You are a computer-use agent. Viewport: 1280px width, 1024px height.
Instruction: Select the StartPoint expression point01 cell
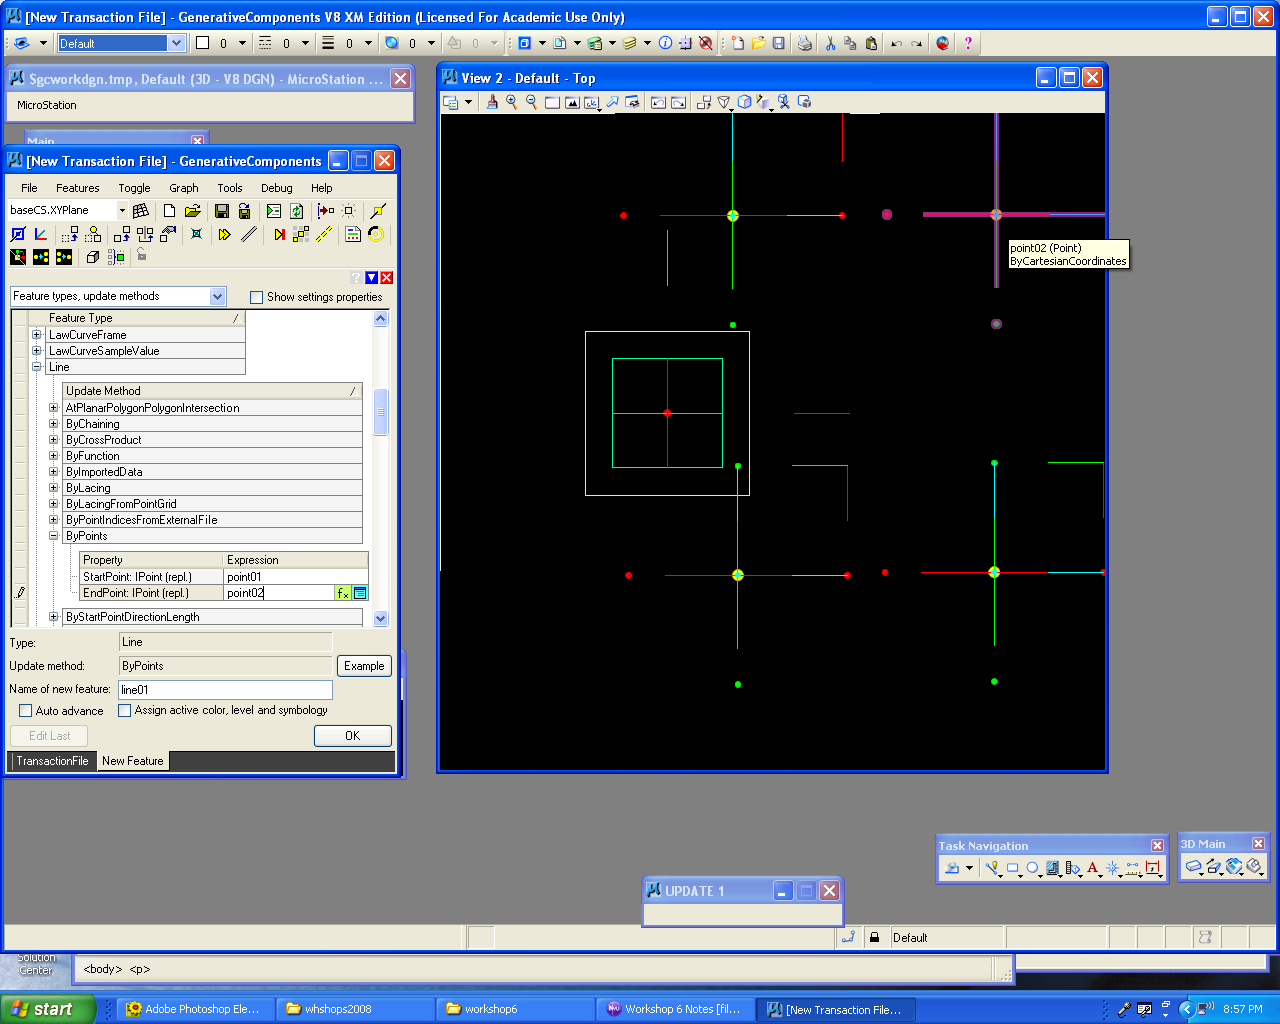pos(296,577)
